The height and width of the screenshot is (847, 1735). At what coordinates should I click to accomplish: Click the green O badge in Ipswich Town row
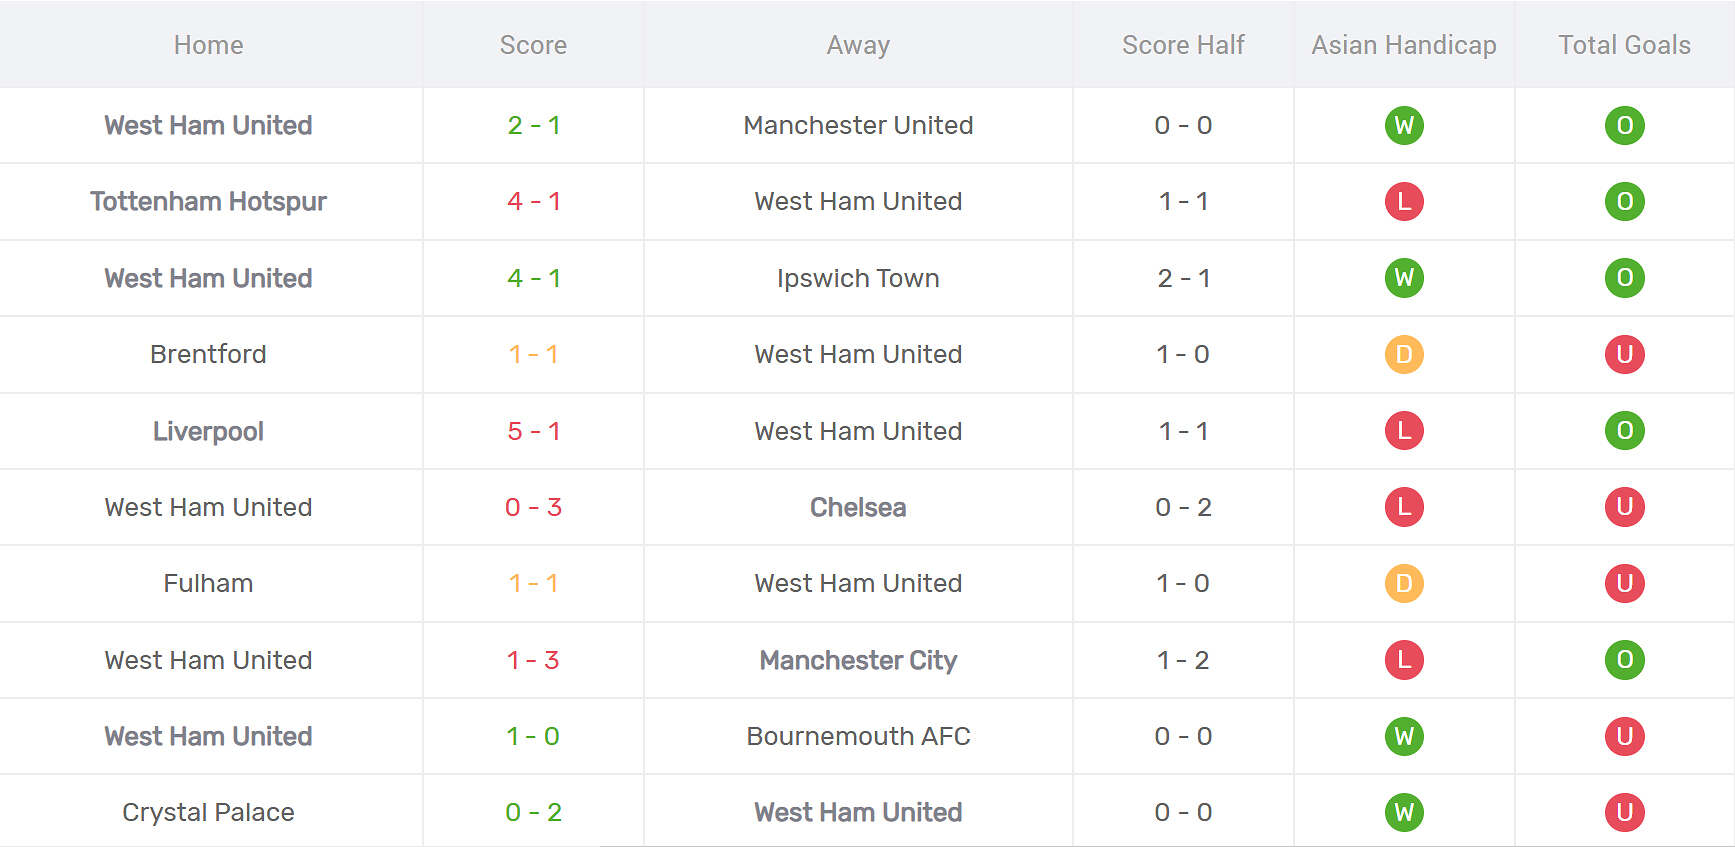click(1624, 278)
